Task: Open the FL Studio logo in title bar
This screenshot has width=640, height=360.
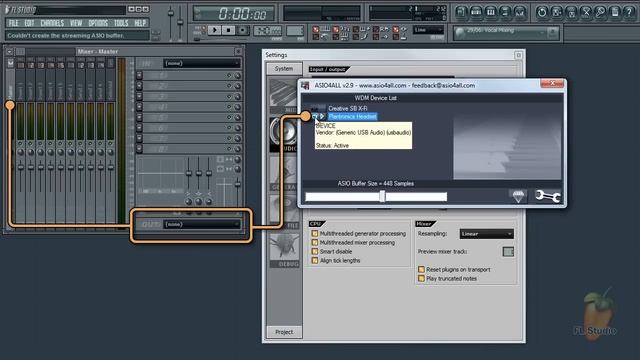Action: [x=20, y=9]
